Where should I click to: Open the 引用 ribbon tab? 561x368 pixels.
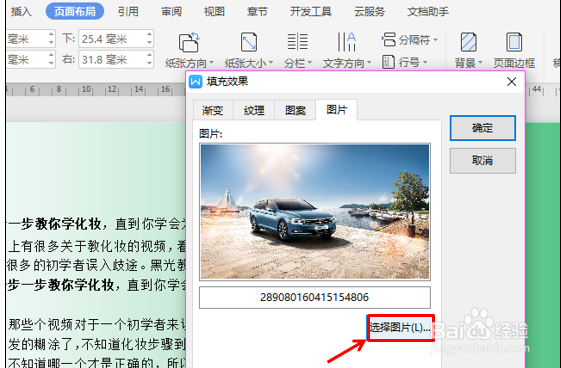coord(128,12)
